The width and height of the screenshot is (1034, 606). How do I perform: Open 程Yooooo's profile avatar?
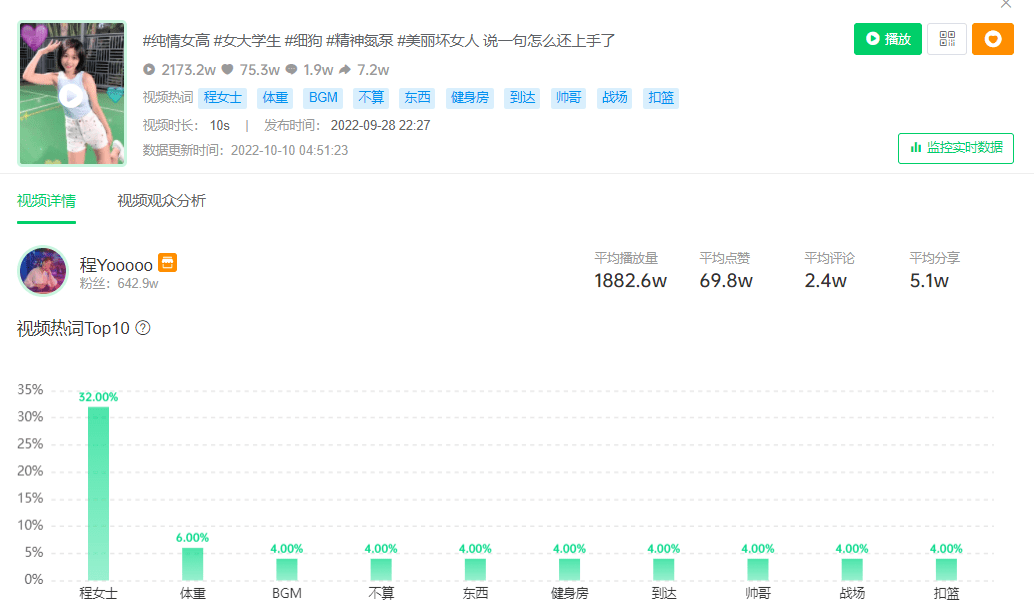43,271
